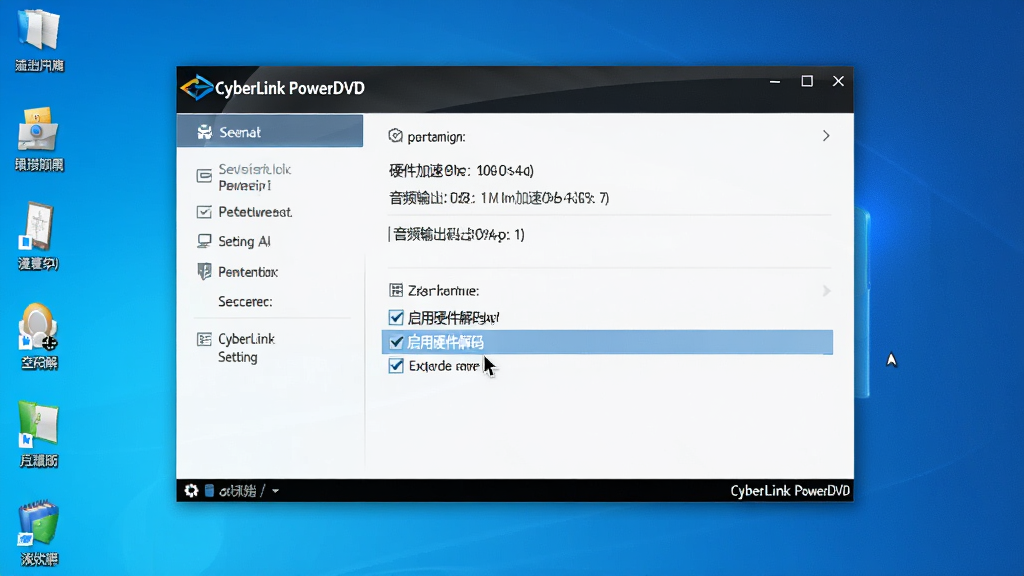
Task: Select the Seenat sidebar tab
Action: (270, 131)
